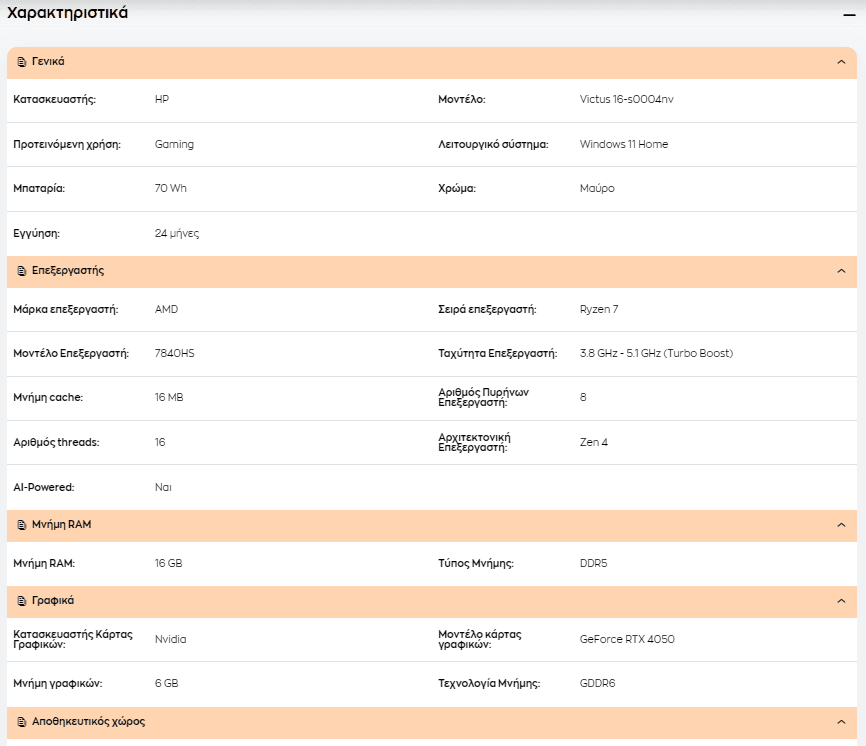Click the Κατασκευαστής label

pyautogui.click(x=55, y=99)
